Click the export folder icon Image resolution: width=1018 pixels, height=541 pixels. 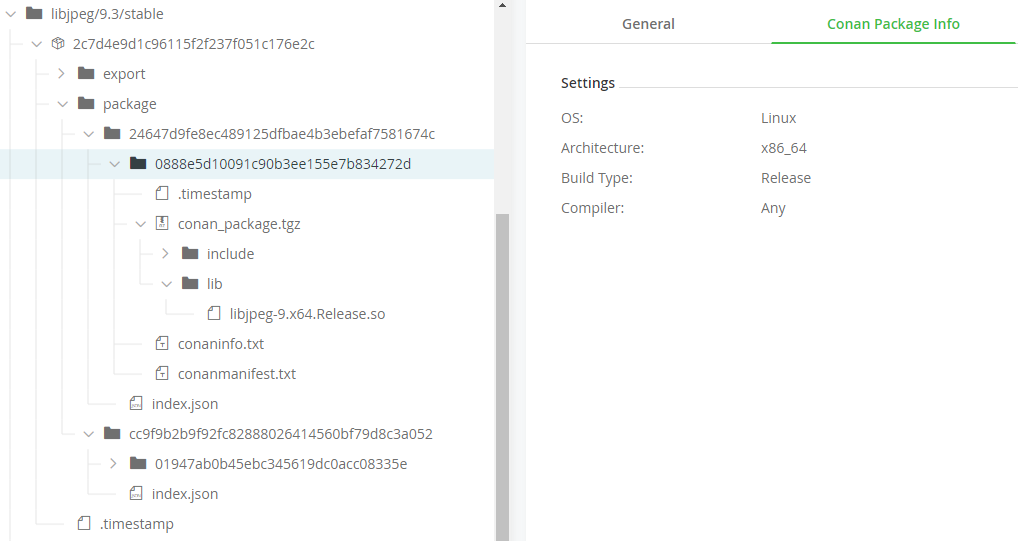click(86, 73)
